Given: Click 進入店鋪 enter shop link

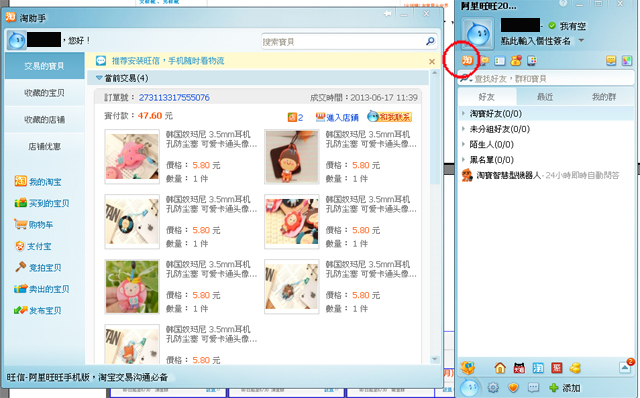Looking at the screenshot, I should (337, 118).
